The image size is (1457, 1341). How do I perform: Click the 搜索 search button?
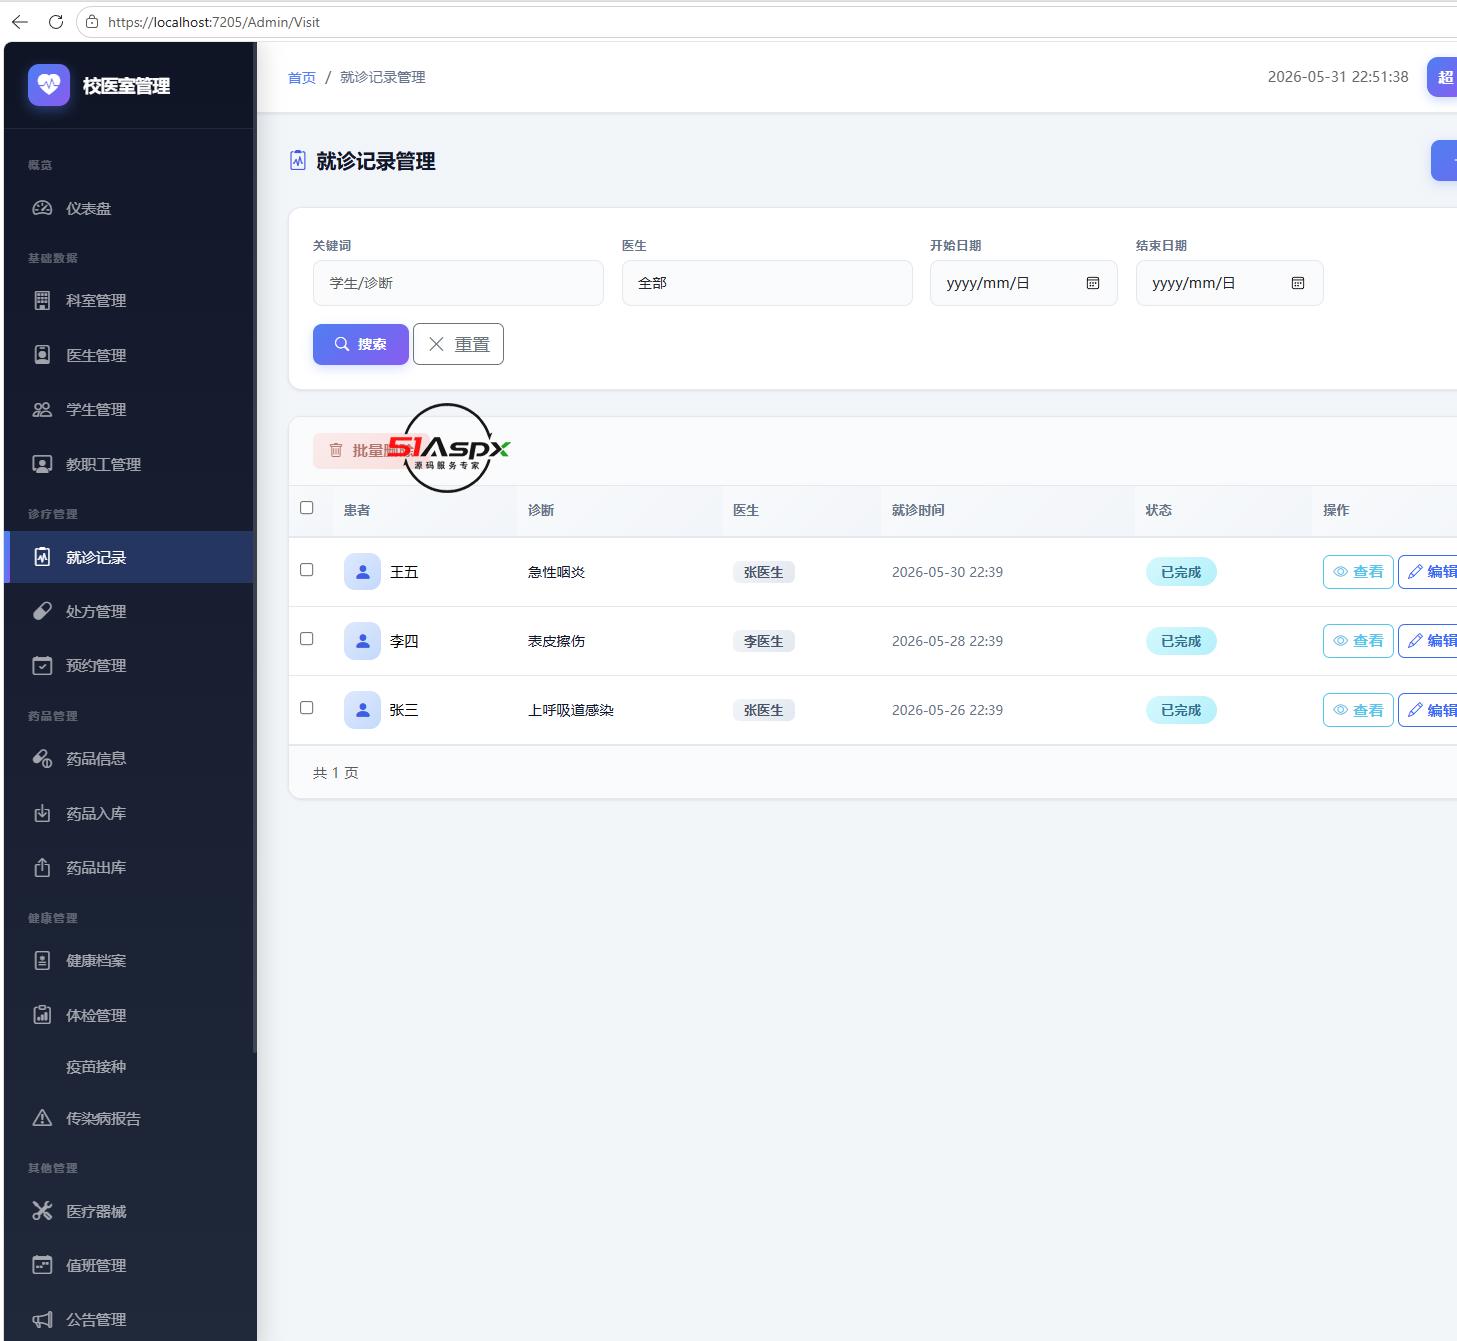361,344
